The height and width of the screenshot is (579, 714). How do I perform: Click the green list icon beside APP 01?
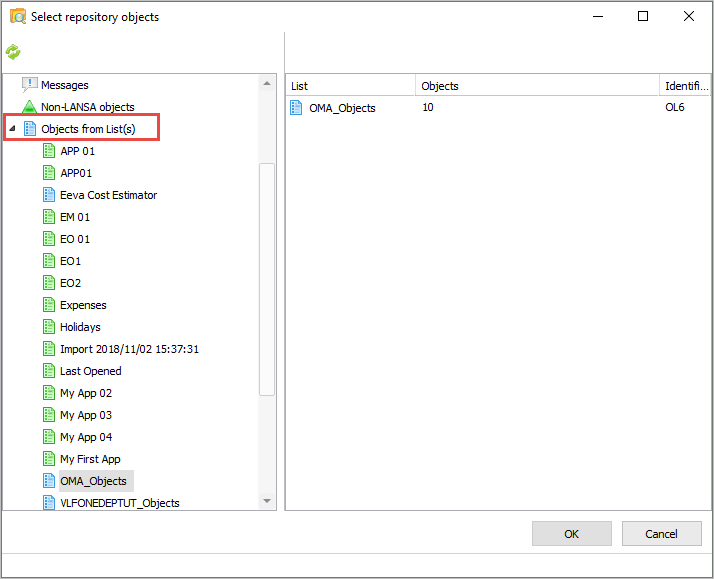tap(49, 151)
